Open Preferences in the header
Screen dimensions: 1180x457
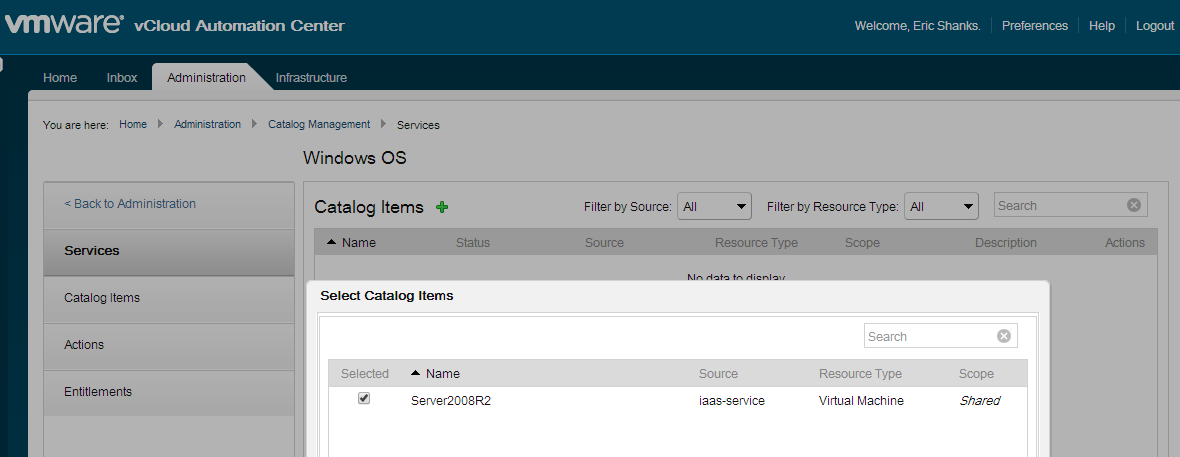(x=1035, y=26)
